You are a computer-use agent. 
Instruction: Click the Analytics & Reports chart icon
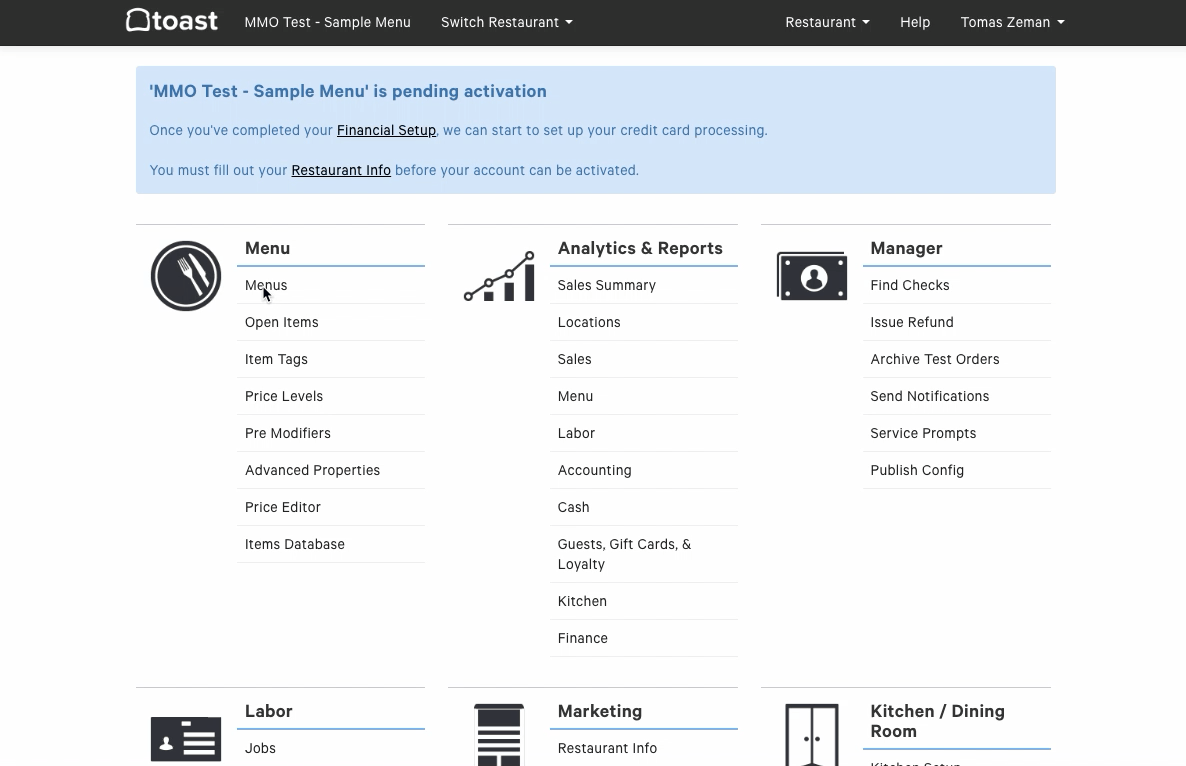(x=499, y=277)
